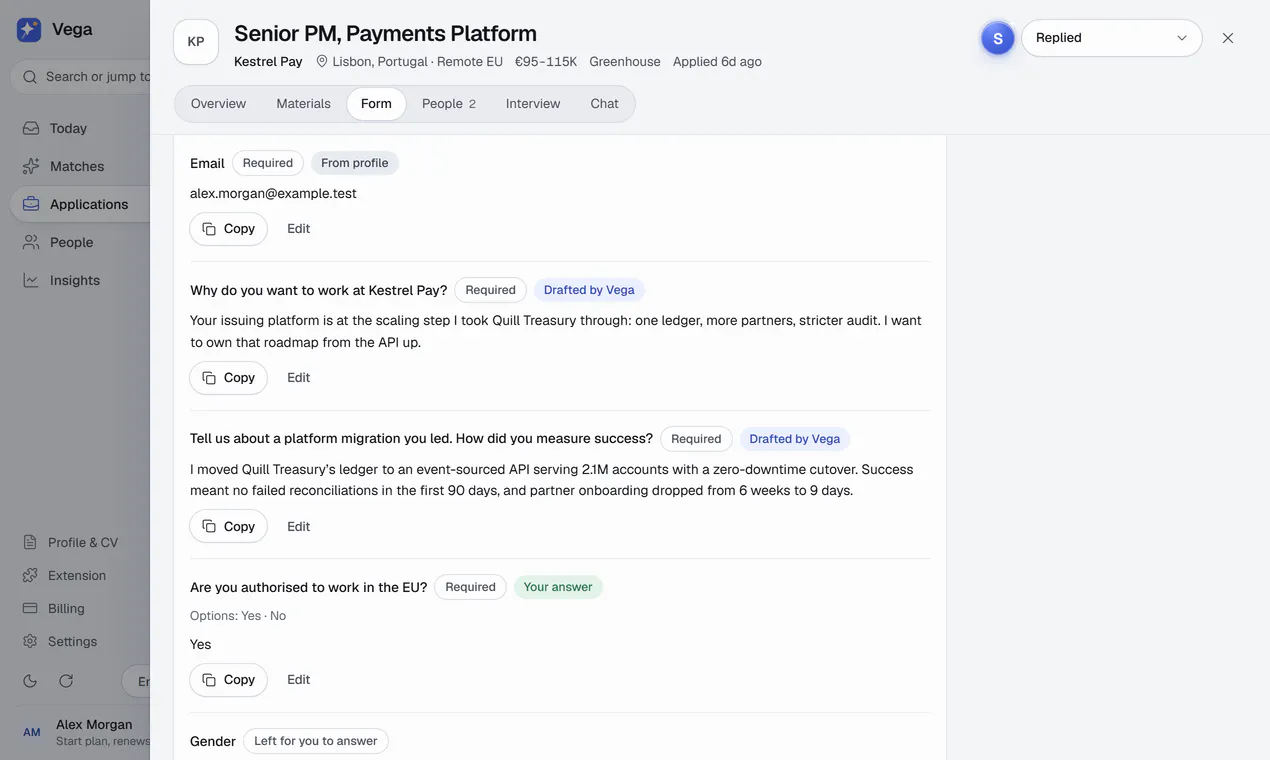
Task: Open Extension via its puzzle icon
Action: pos(30,575)
